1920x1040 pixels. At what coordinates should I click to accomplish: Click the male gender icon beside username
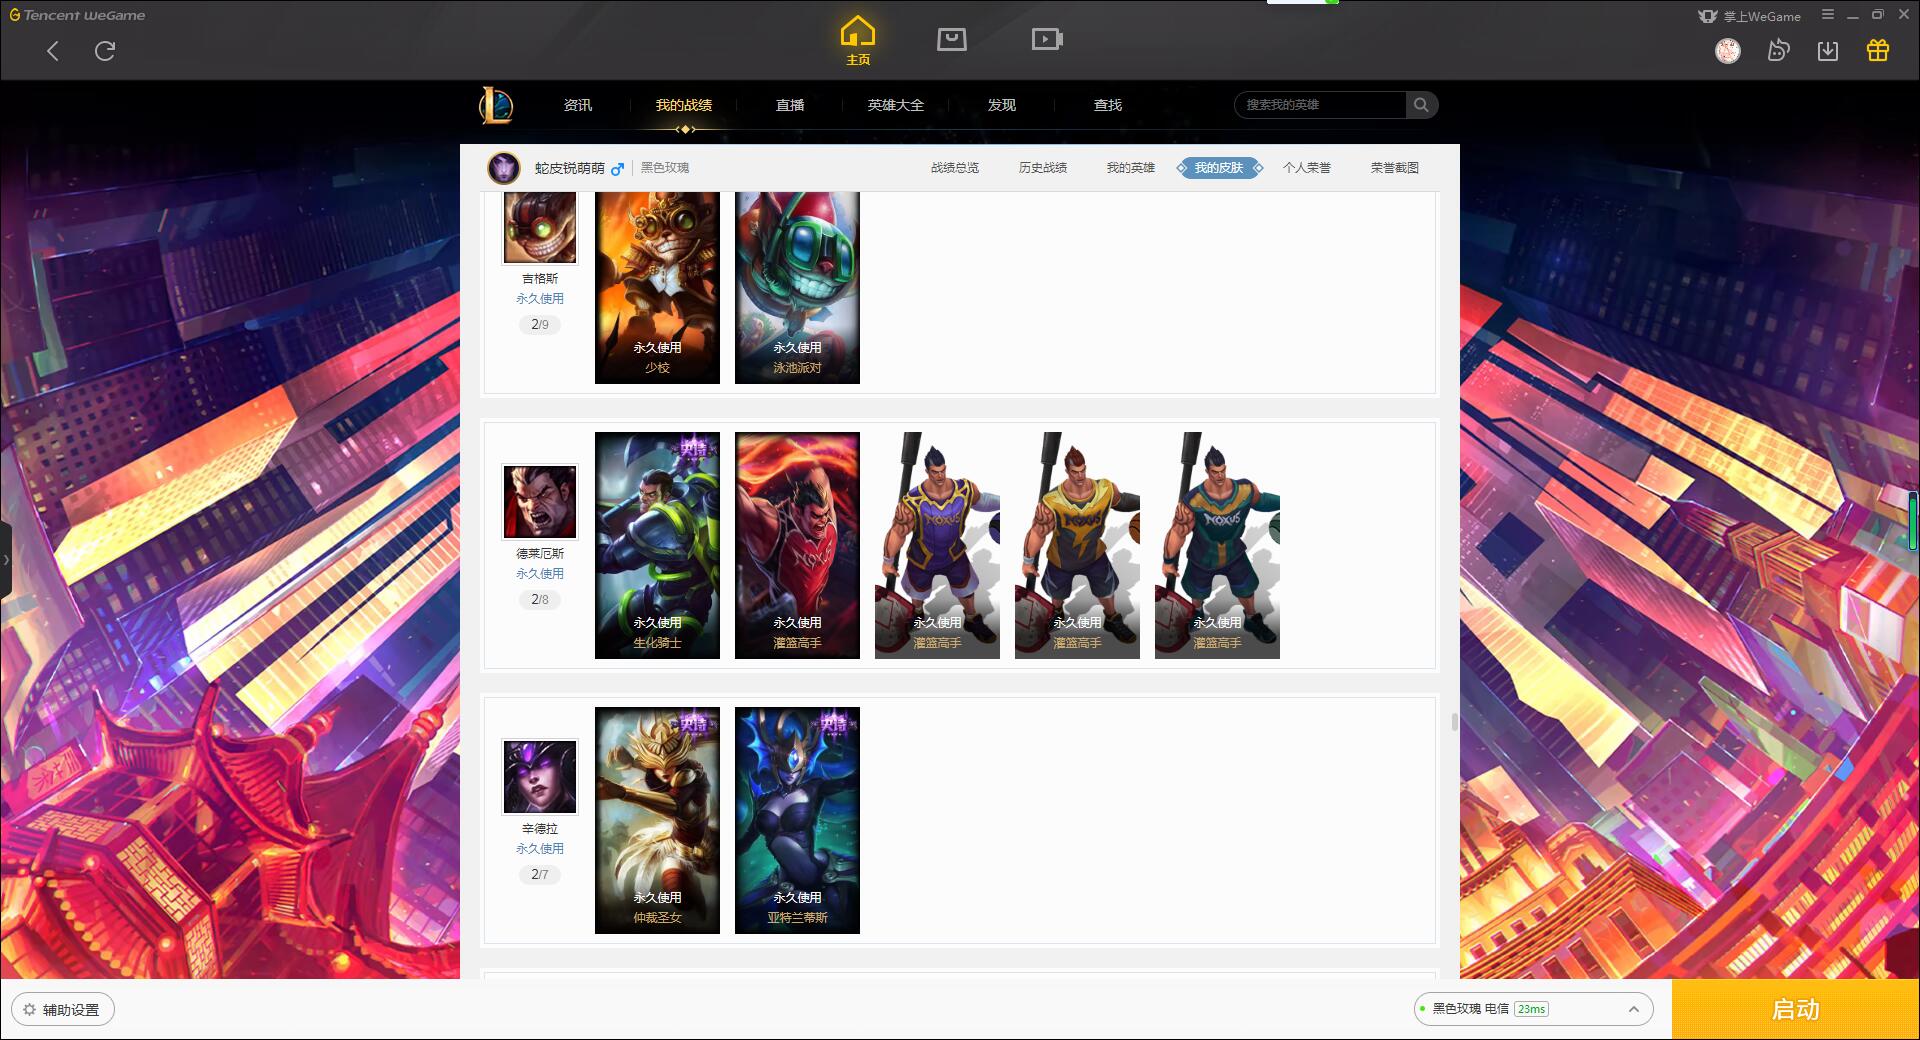pyautogui.click(x=617, y=168)
